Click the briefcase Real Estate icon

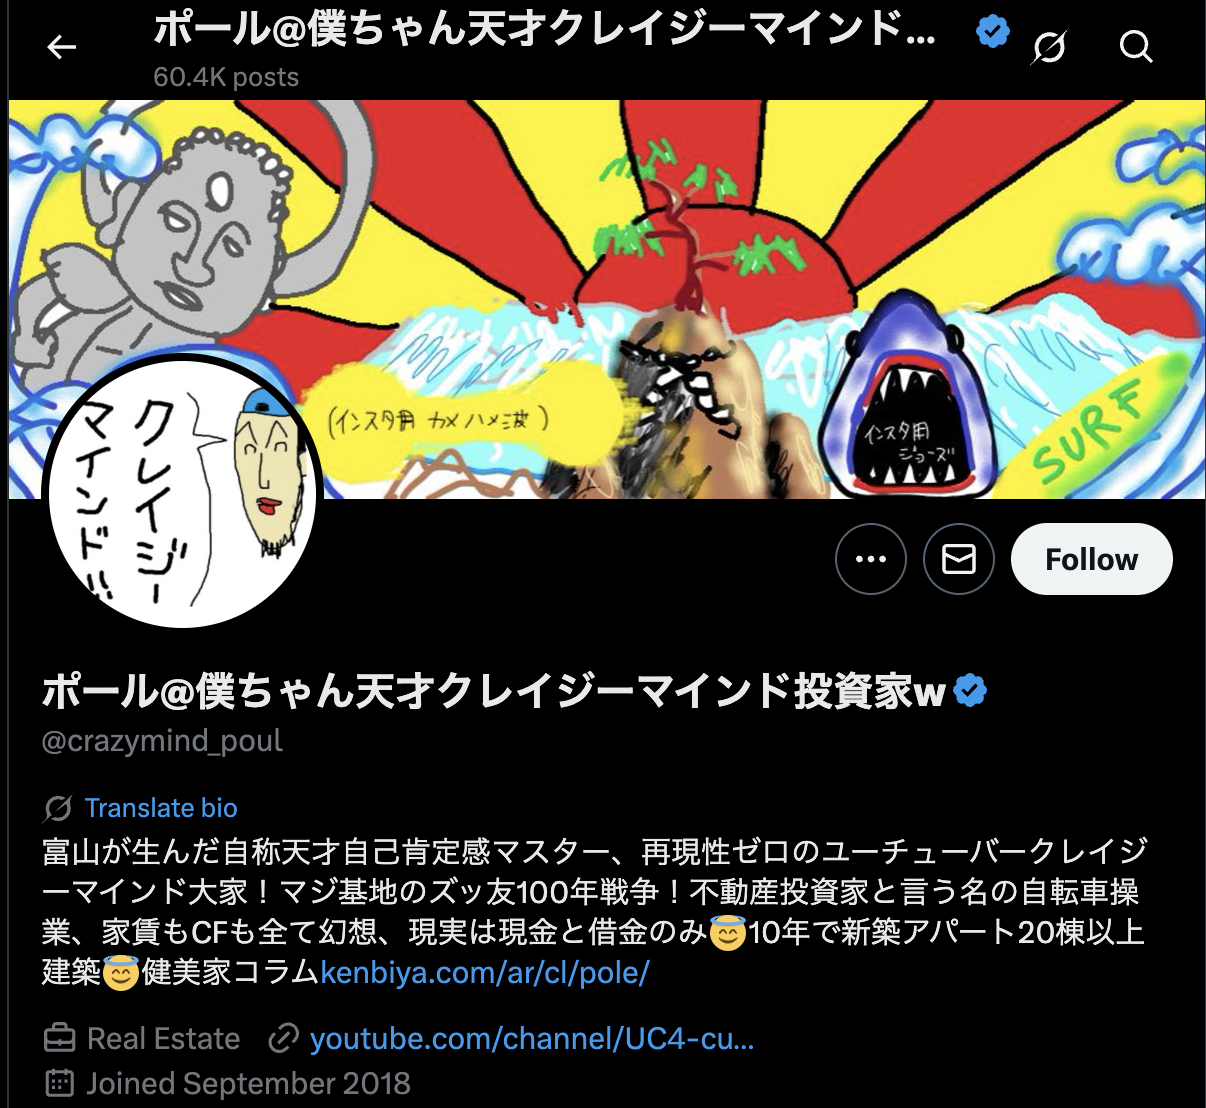pyautogui.click(x=60, y=1038)
